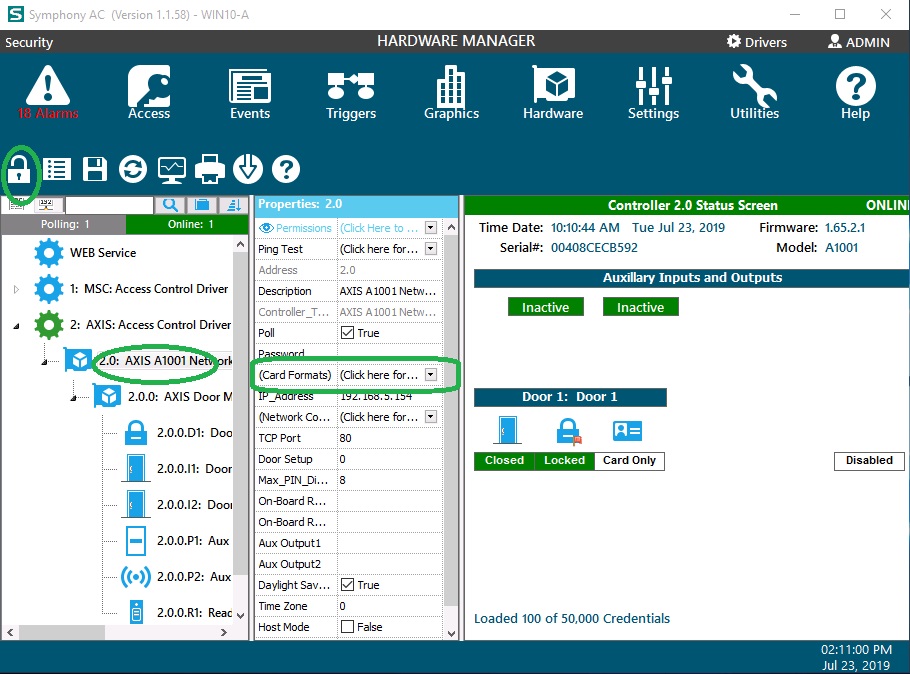This screenshot has height=674, width=910.
Task: Click Door 1 card reader mode icon
Action: point(627,431)
